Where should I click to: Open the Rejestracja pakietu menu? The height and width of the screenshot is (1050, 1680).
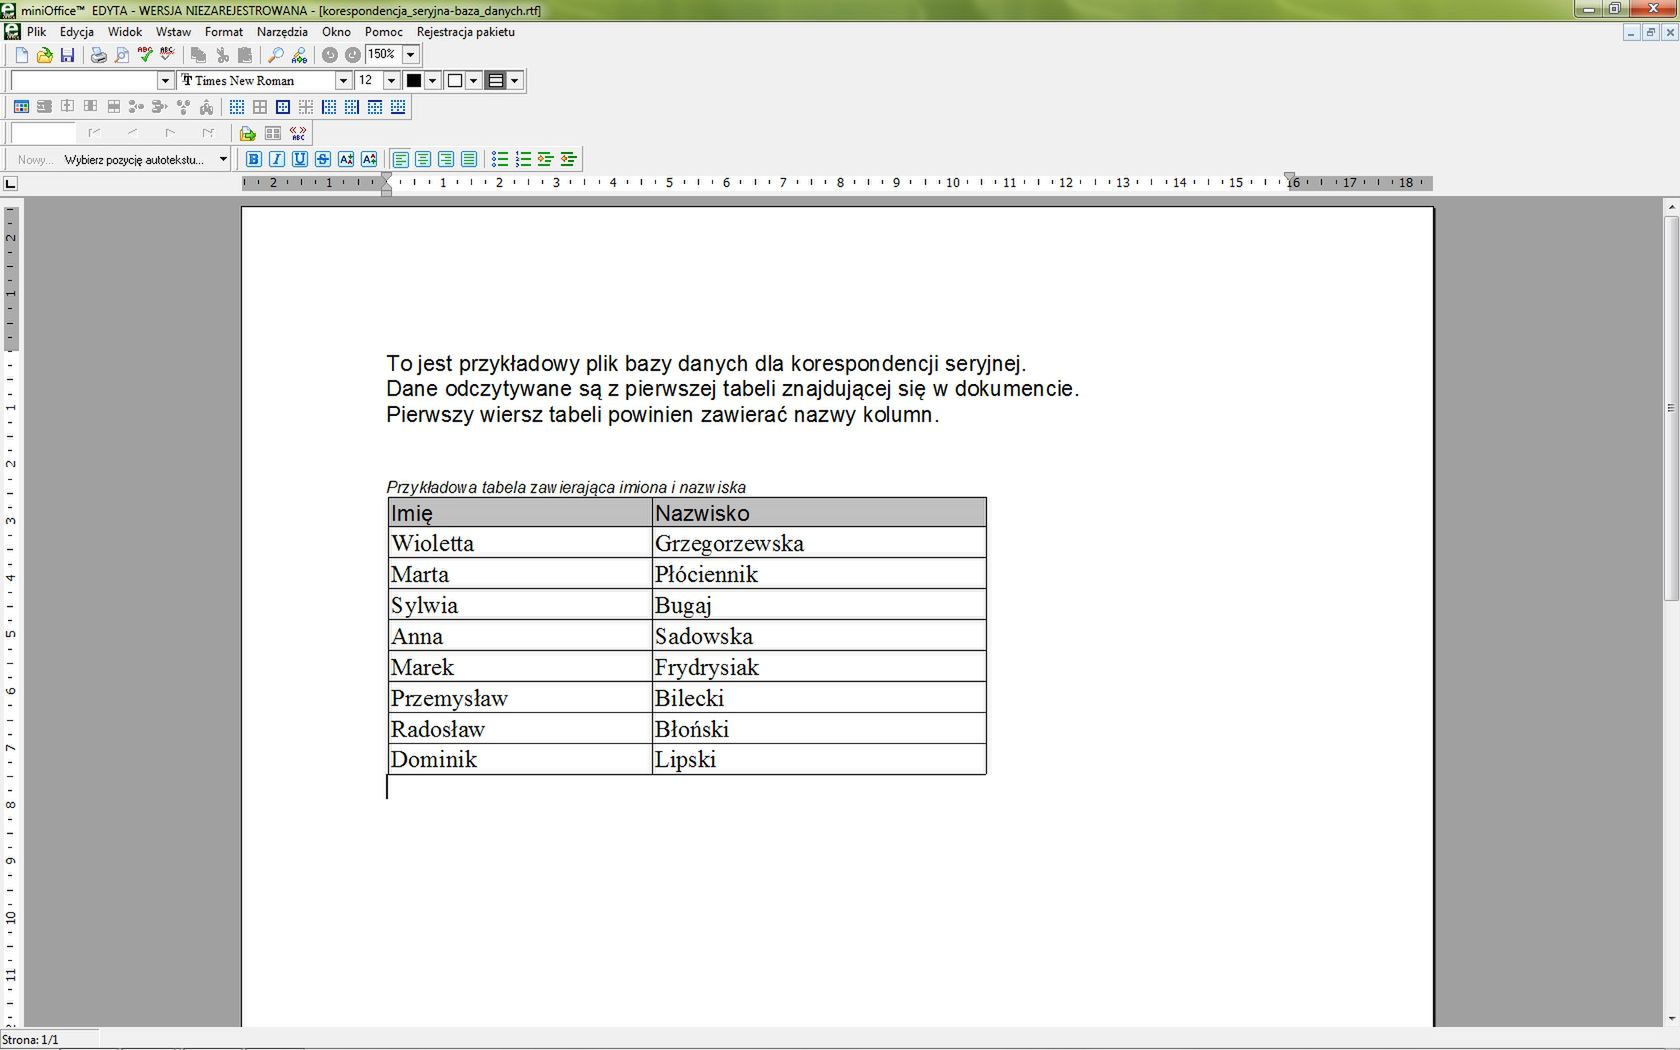point(466,32)
